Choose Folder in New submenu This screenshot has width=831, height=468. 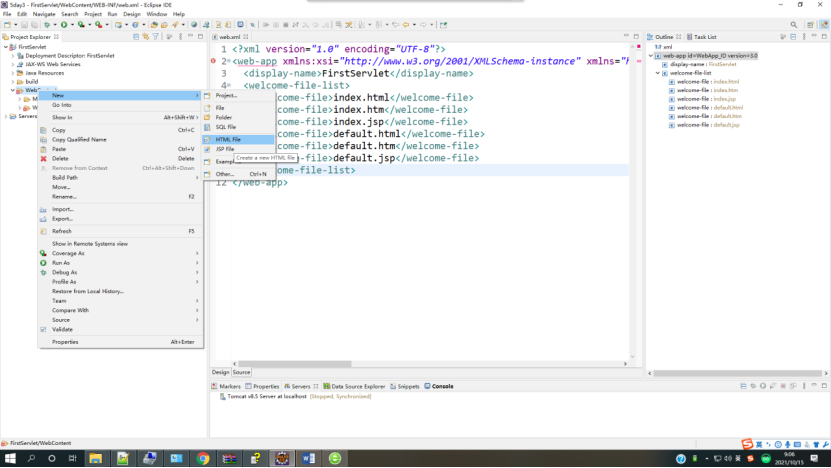click(238, 117)
